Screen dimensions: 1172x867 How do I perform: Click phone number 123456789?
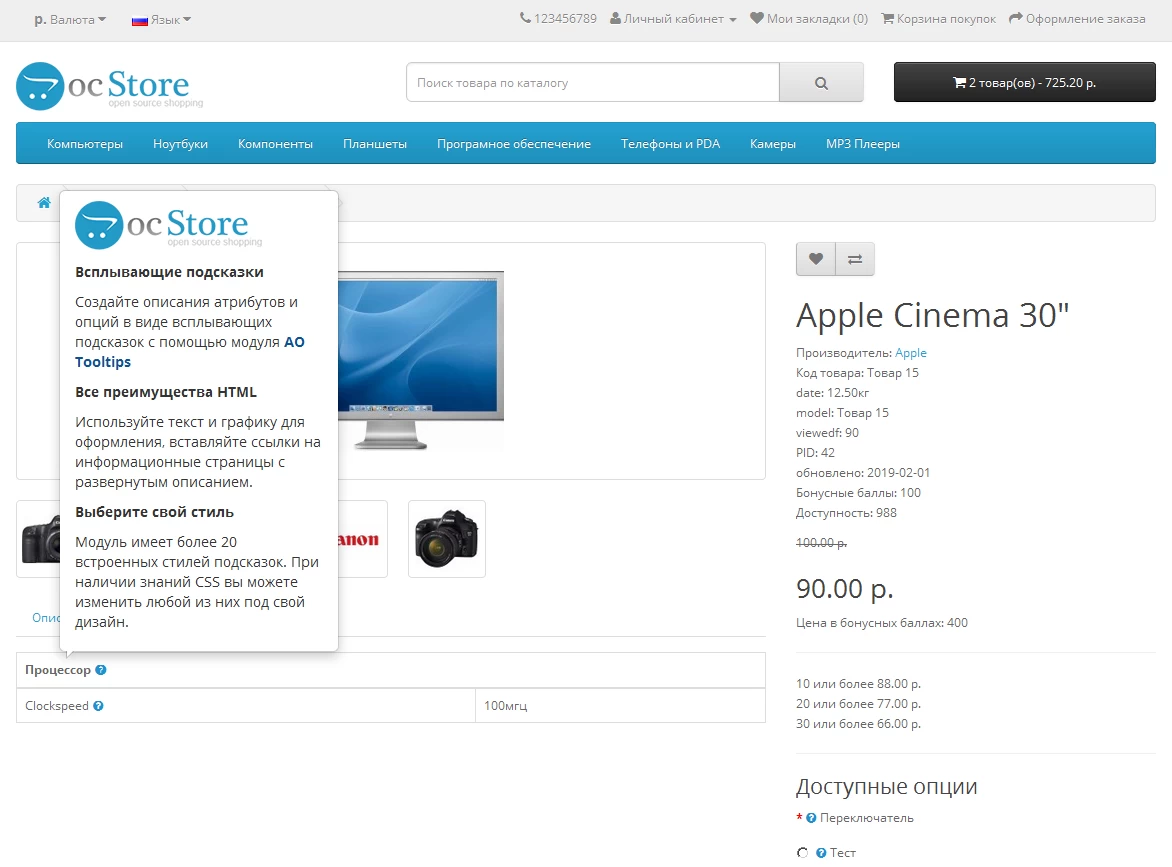coord(558,19)
